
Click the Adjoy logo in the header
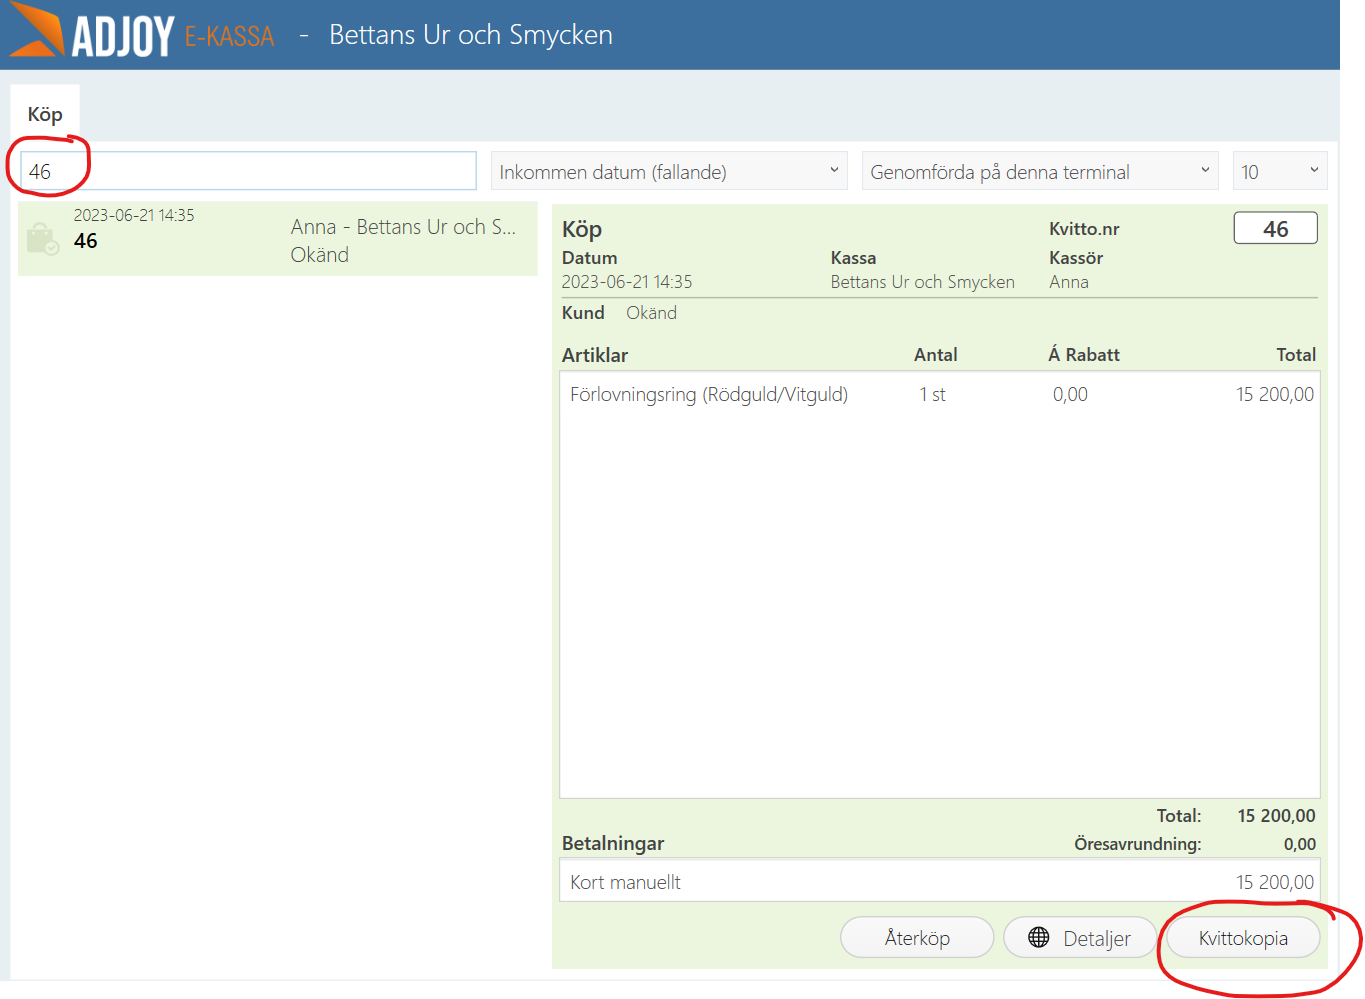click(92, 34)
